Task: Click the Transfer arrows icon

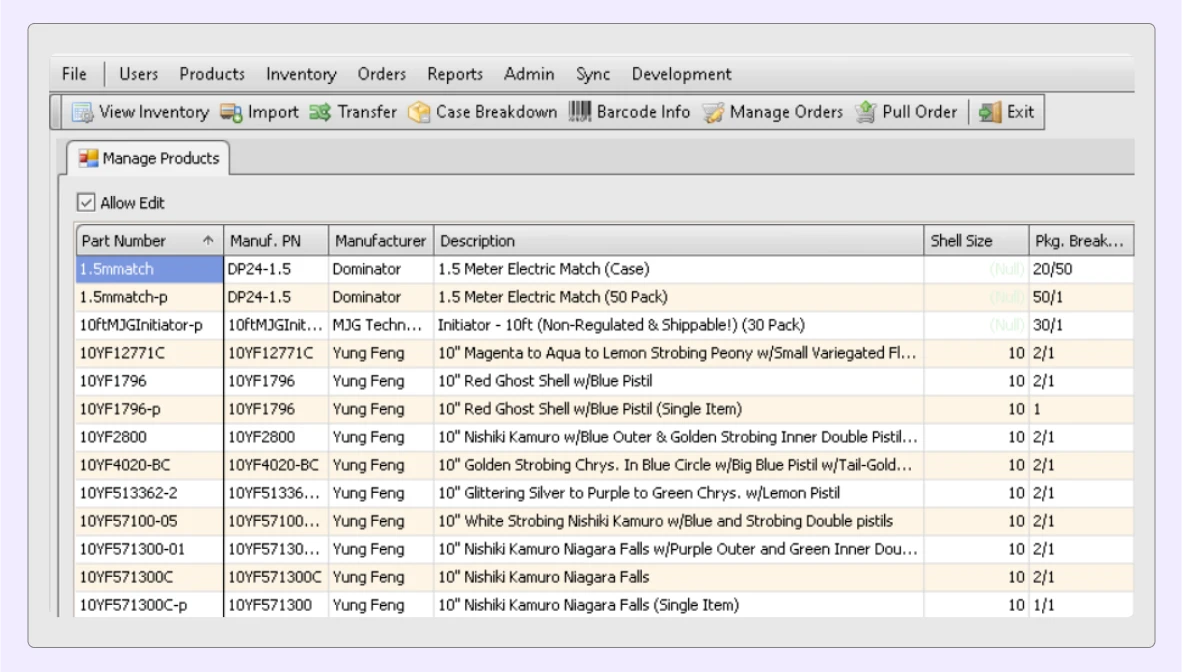Action: (x=320, y=112)
